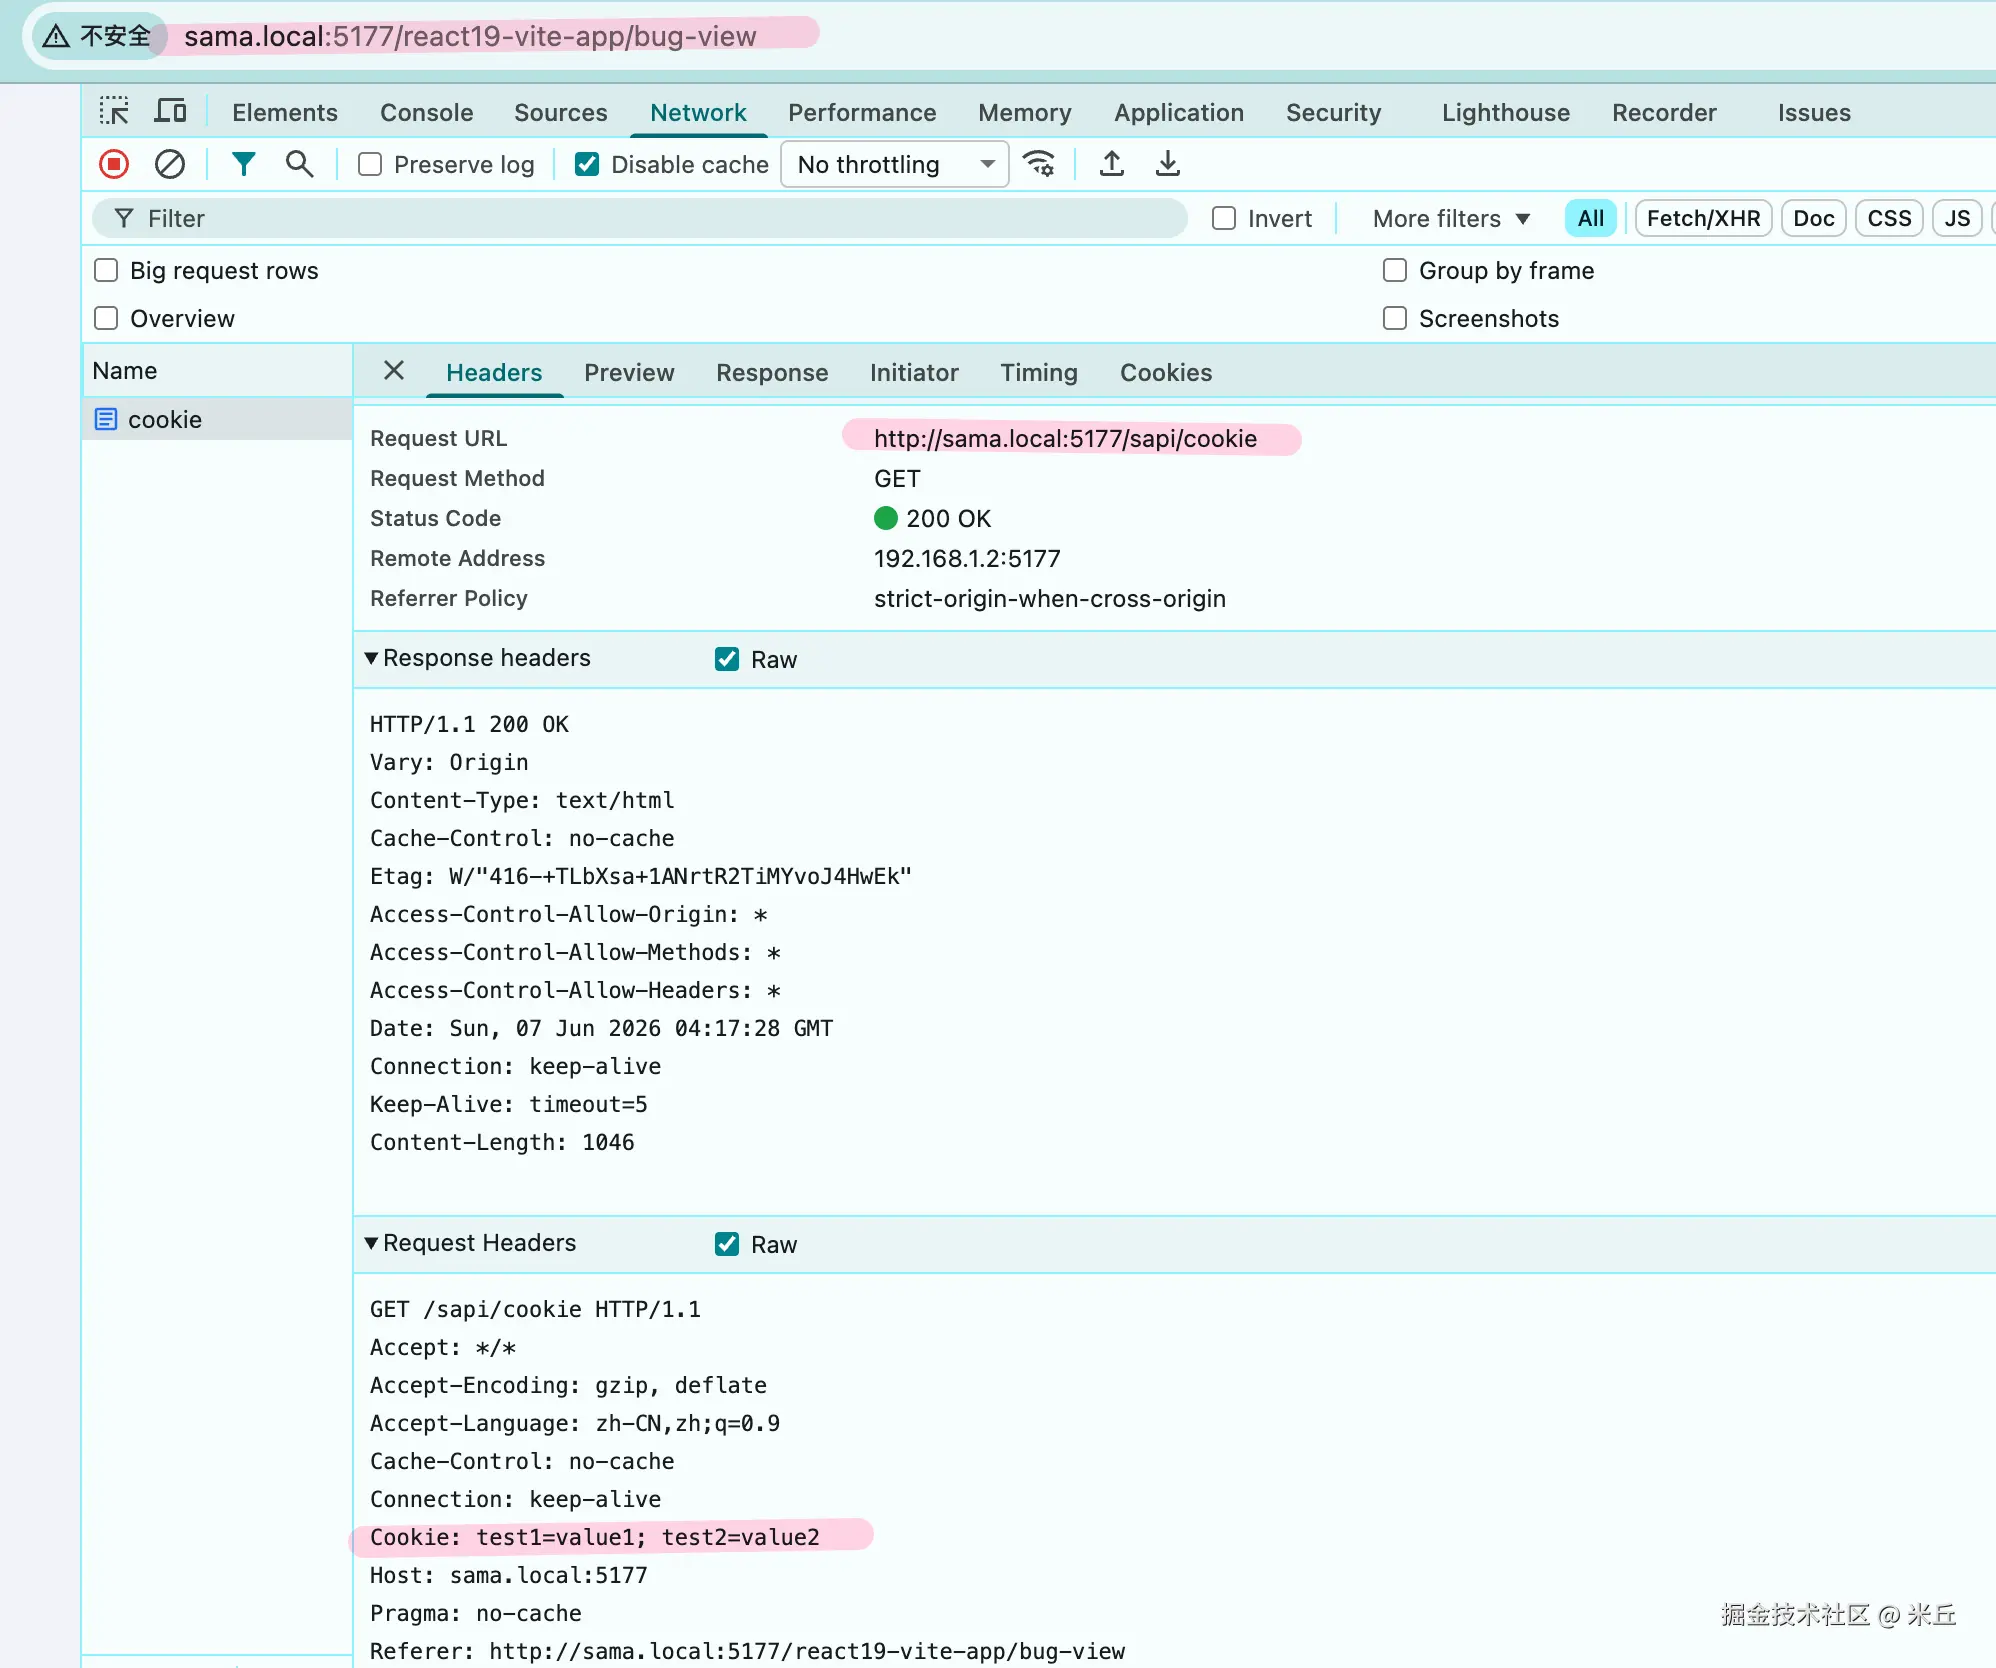1996x1668 pixels.
Task: Select the cookie request row
Action: point(217,419)
